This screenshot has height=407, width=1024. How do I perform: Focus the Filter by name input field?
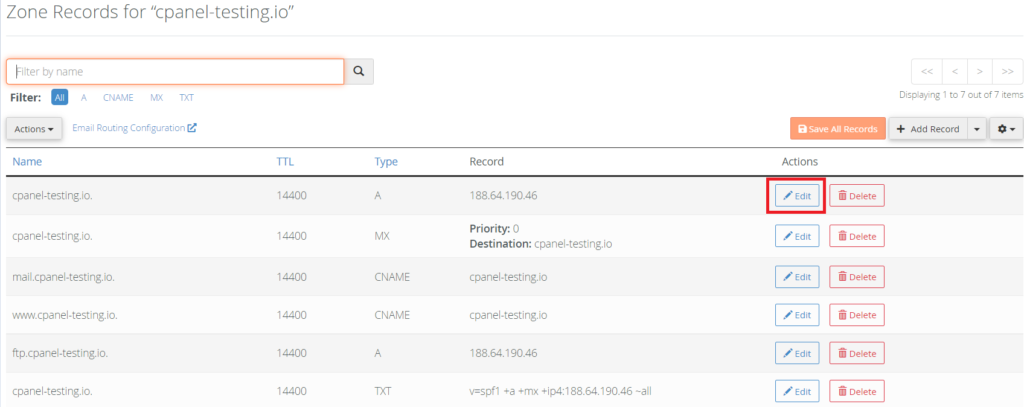(x=175, y=71)
